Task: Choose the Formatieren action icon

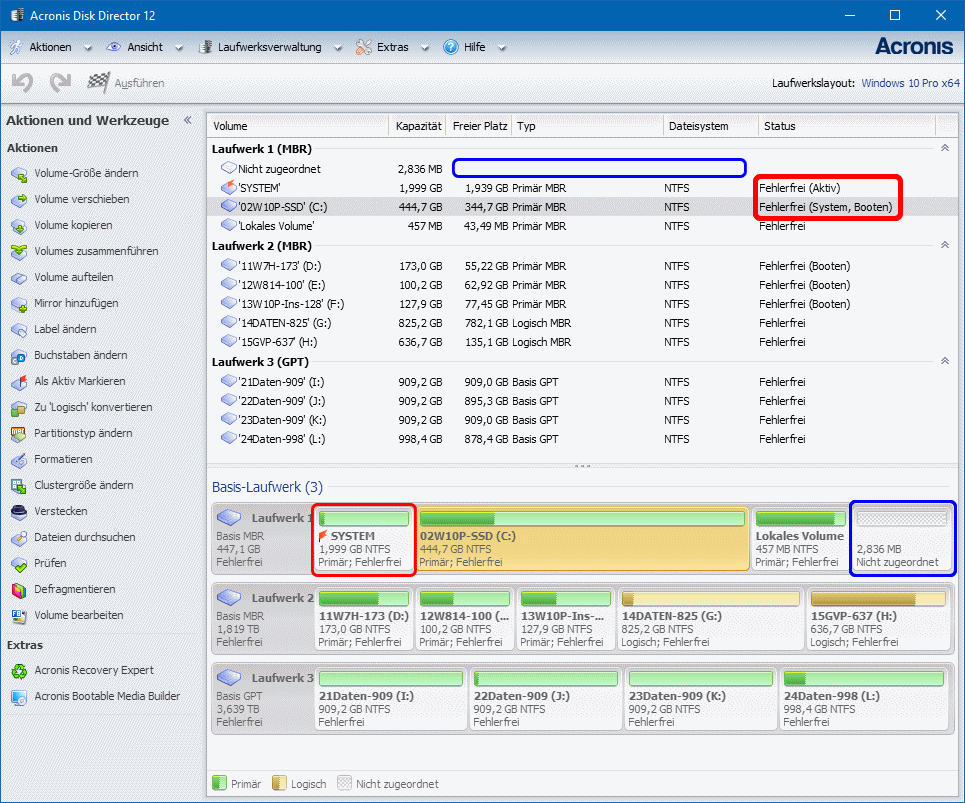Action: pos(19,460)
